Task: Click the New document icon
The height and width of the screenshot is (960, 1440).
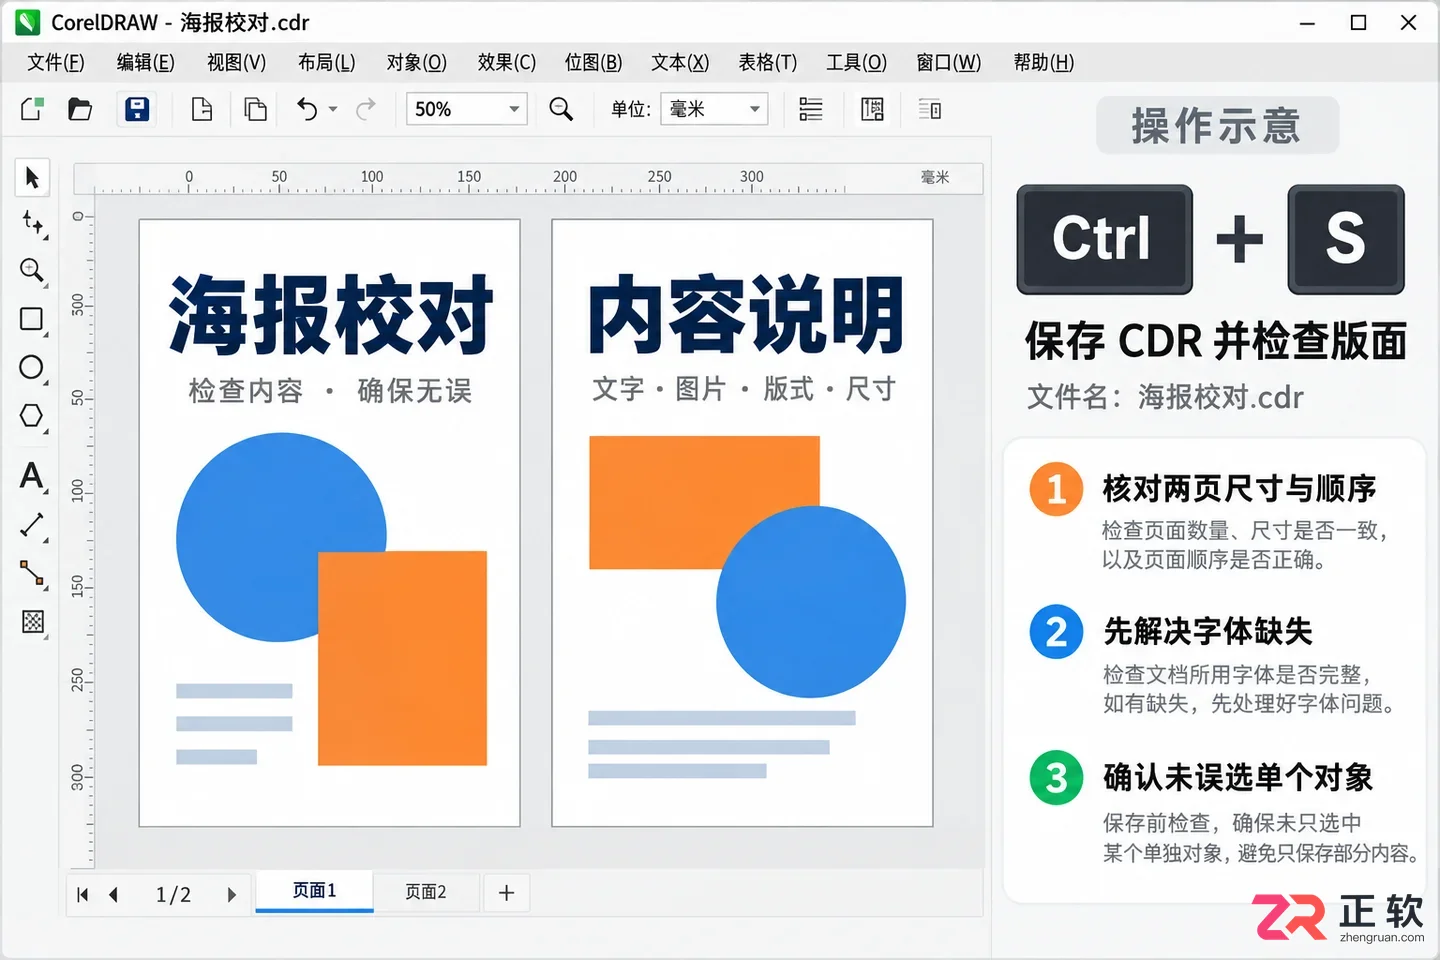Action: tap(32, 109)
